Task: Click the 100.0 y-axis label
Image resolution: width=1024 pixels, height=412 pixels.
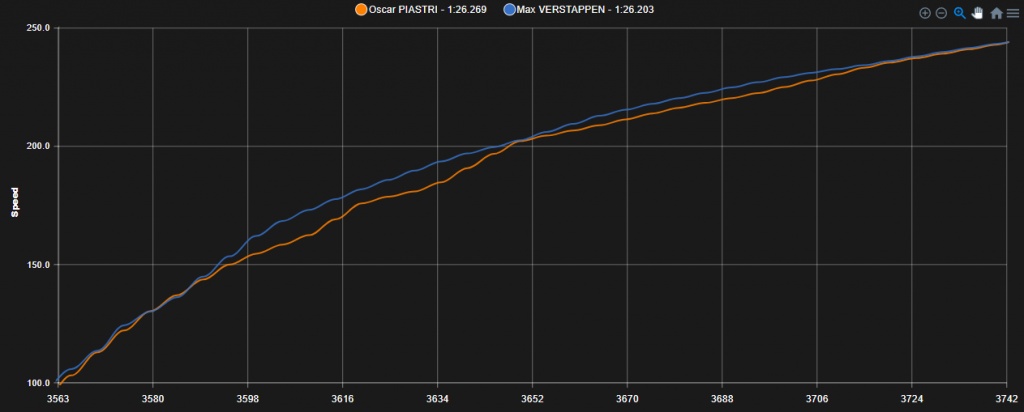Action: [38, 383]
